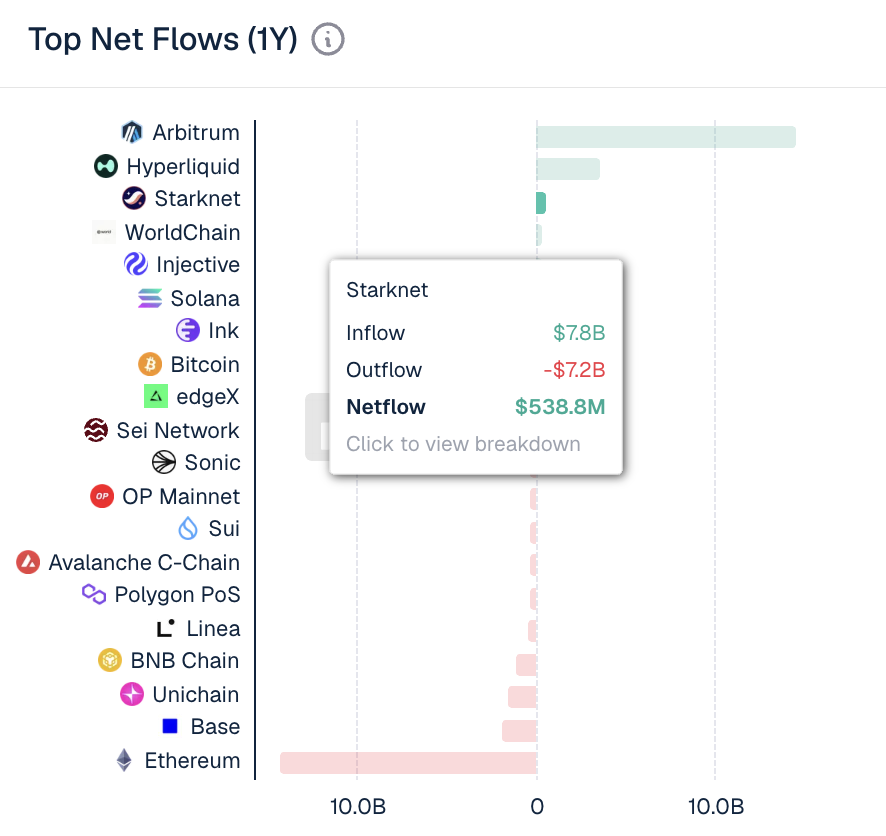Click the Injective chain logo

pos(136,264)
